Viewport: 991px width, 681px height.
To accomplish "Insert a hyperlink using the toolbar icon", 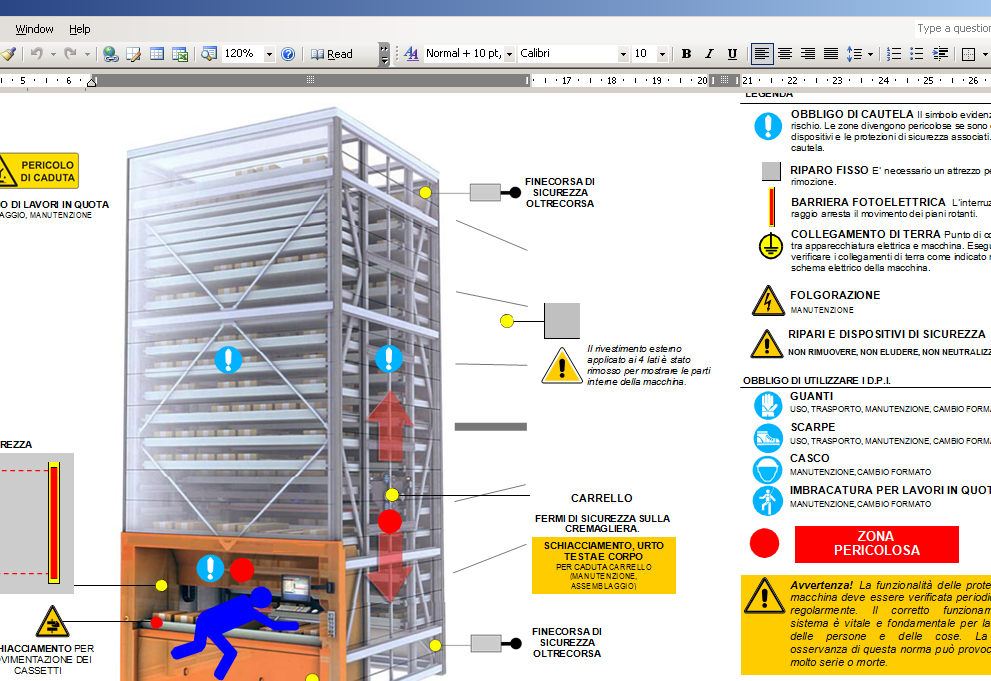I will coord(111,54).
